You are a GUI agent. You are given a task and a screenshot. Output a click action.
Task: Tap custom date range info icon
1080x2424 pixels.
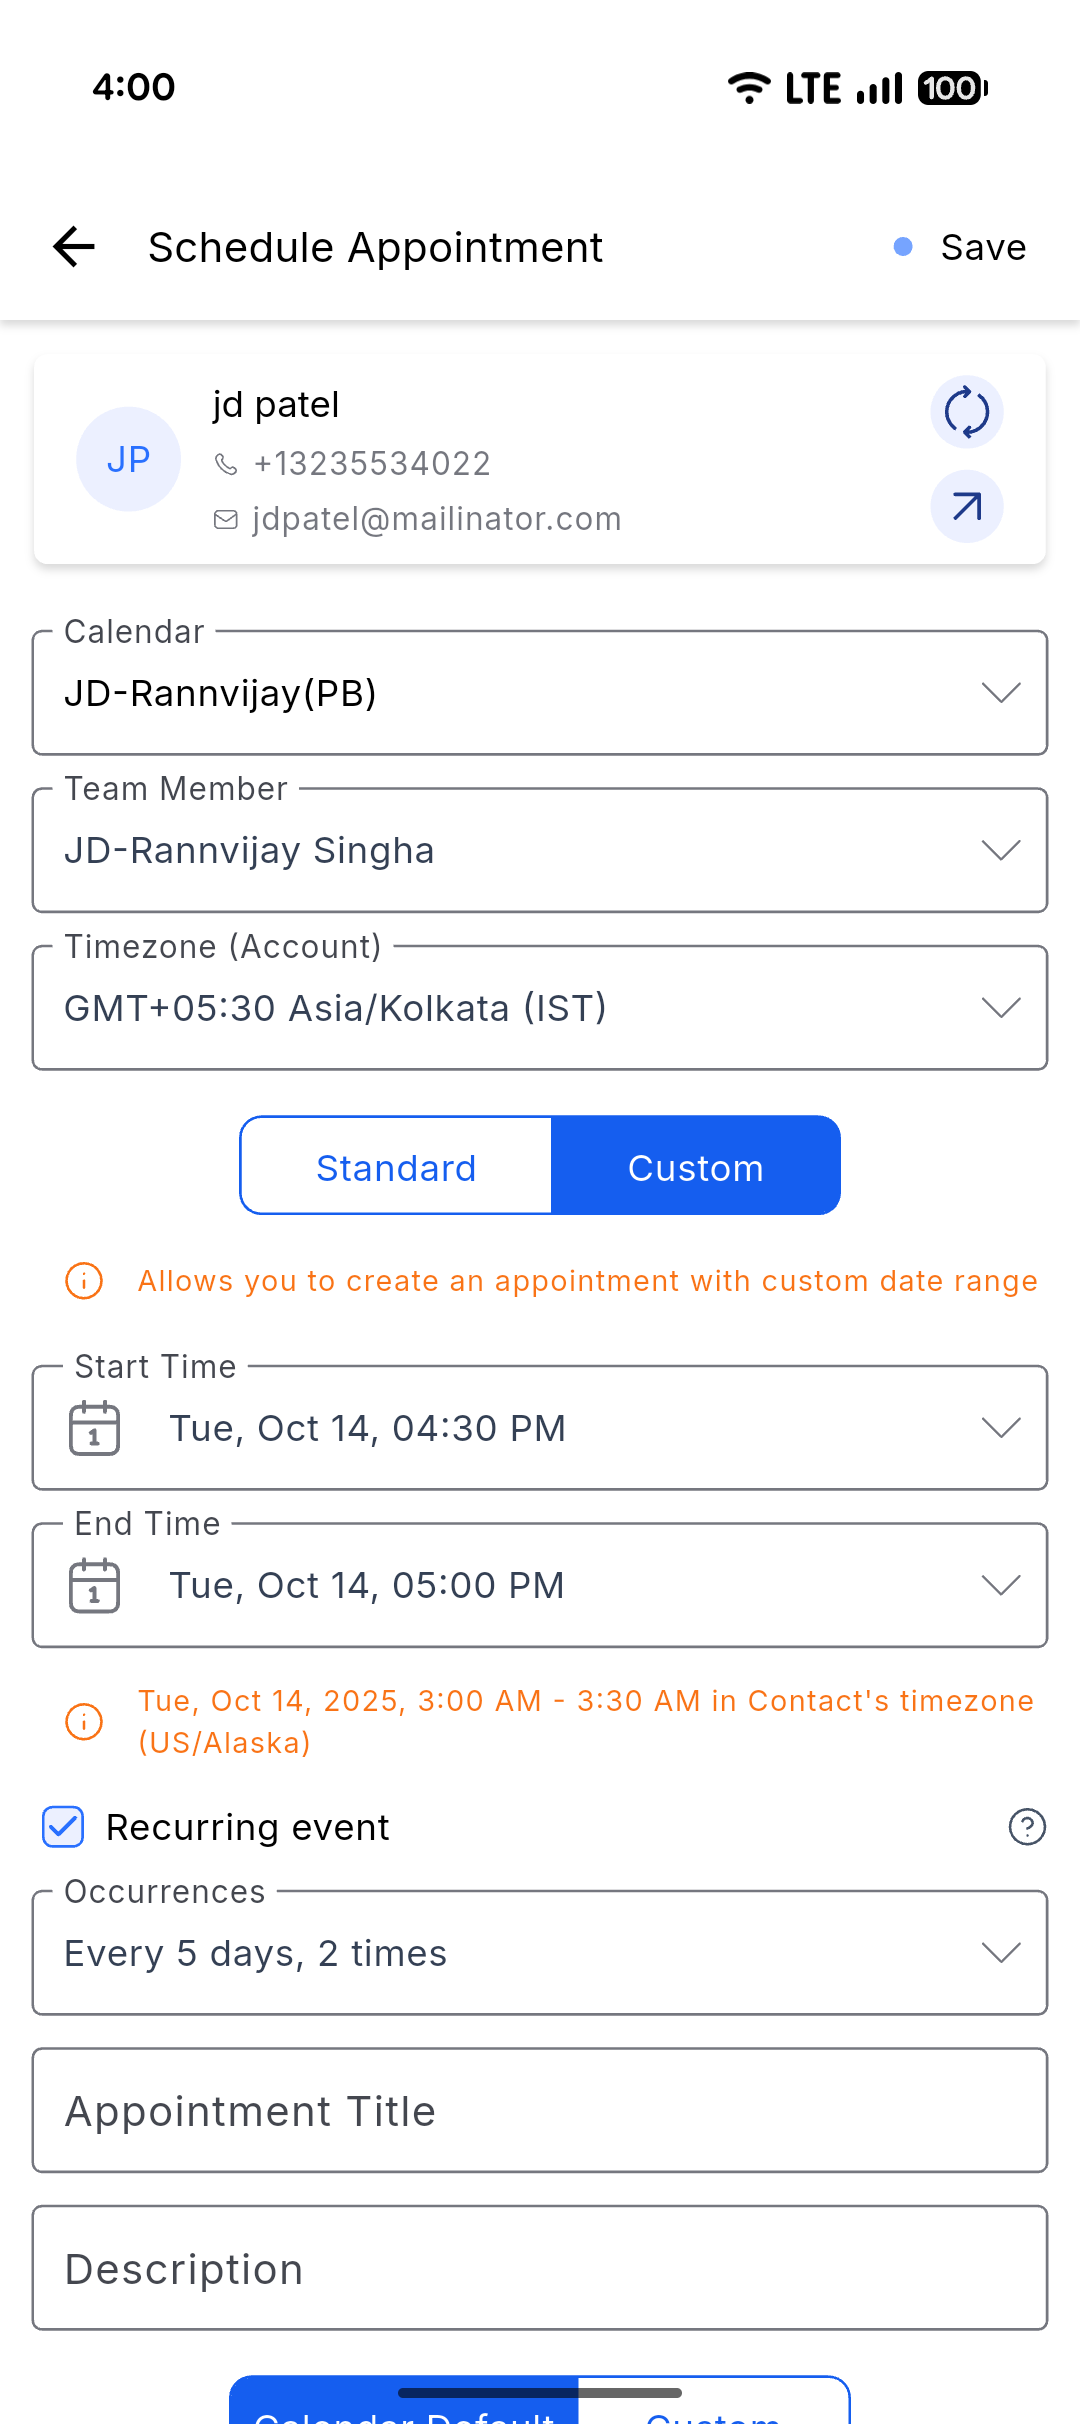(84, 1281)
